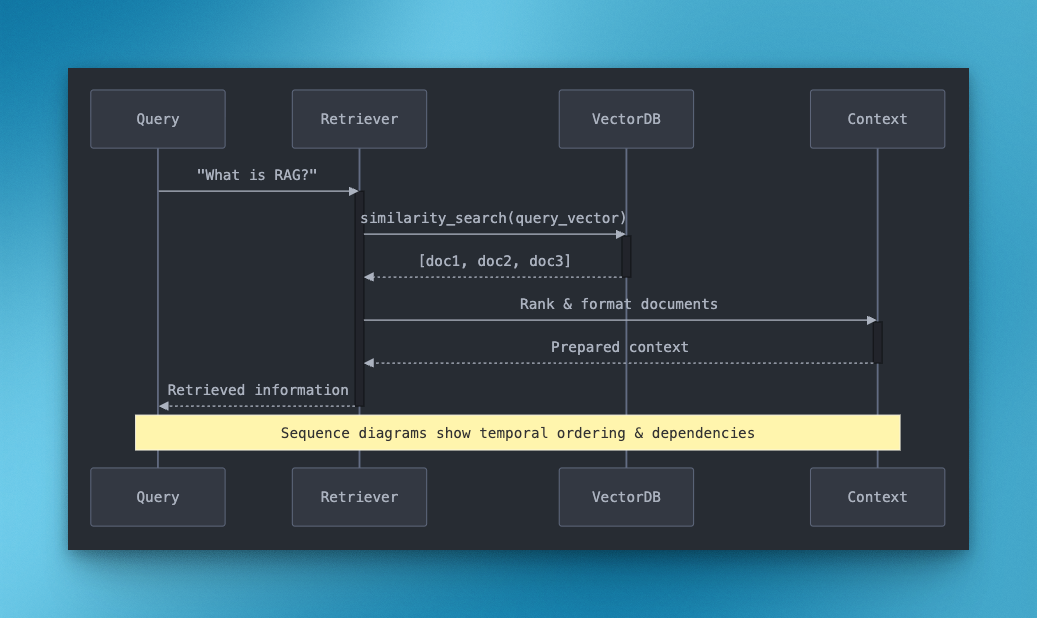Click the arrowhead entering the Context activation bar
The width and height of the screenshot is (1037, 618).
[x=871, y=321]
